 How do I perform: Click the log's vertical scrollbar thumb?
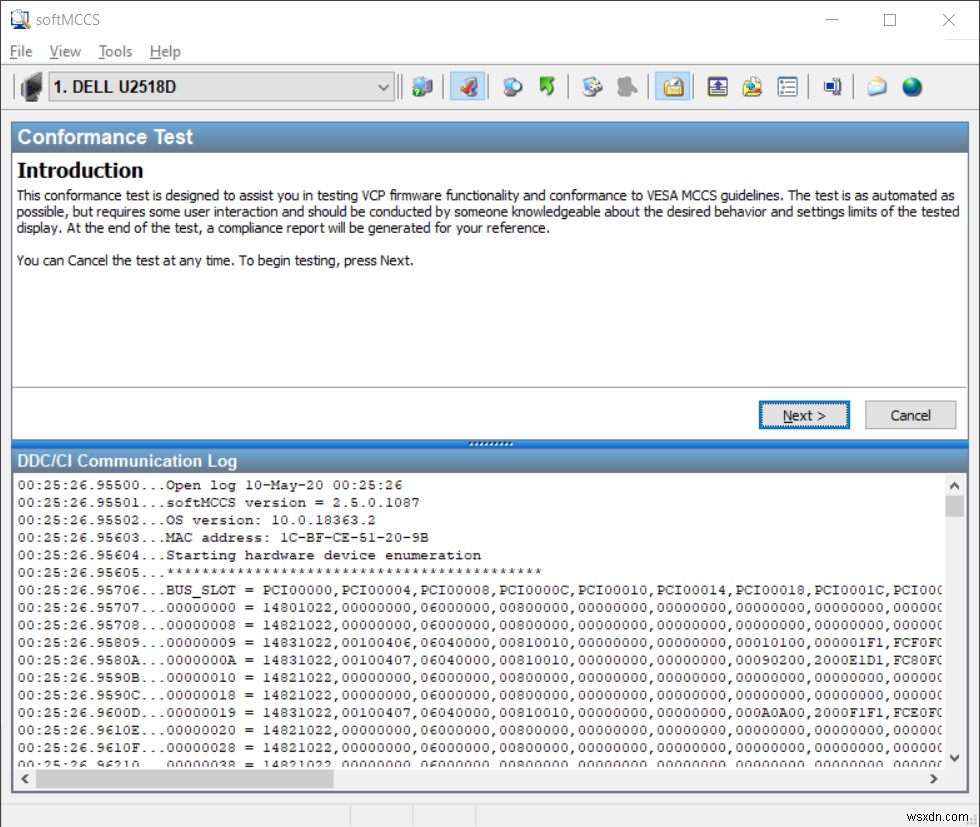point(954,506)
